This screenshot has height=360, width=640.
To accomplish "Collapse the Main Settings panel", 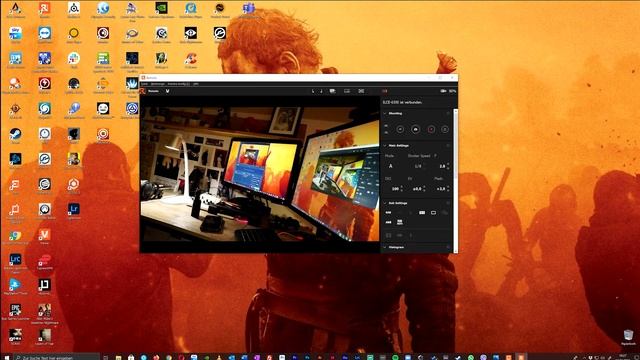I will point(385,145).
